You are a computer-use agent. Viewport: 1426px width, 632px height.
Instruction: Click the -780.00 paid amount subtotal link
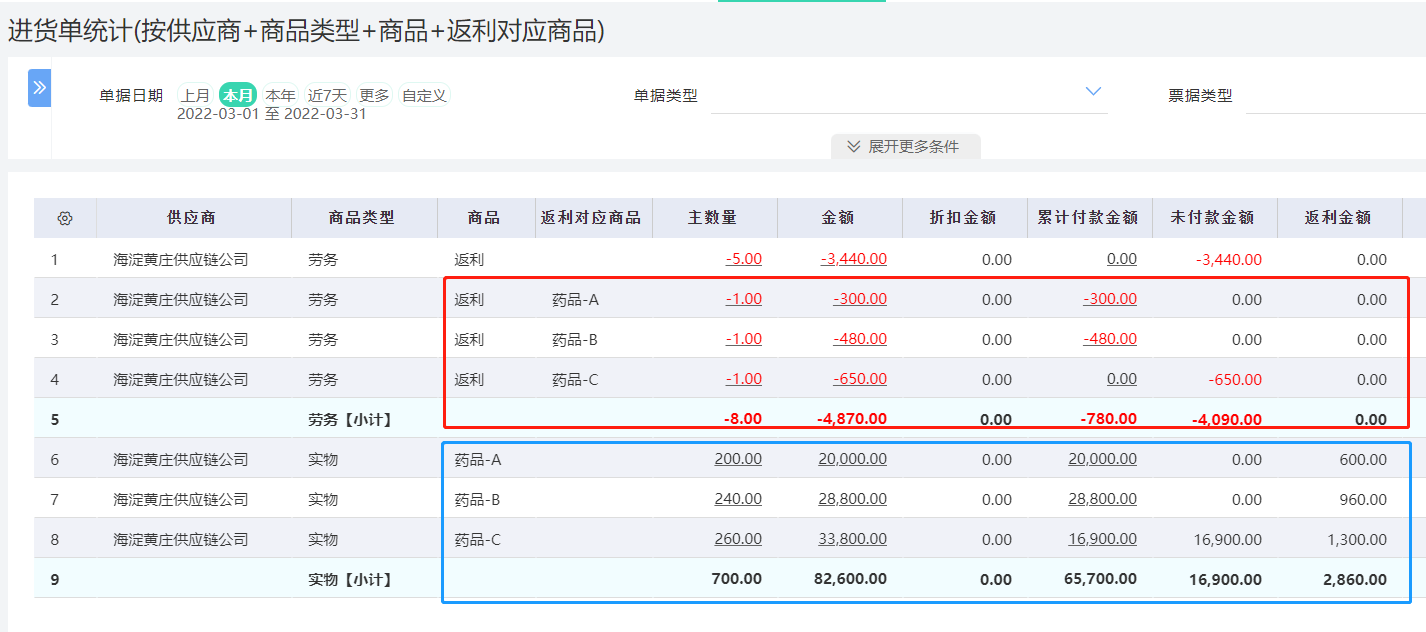[x=1109, y=418]
